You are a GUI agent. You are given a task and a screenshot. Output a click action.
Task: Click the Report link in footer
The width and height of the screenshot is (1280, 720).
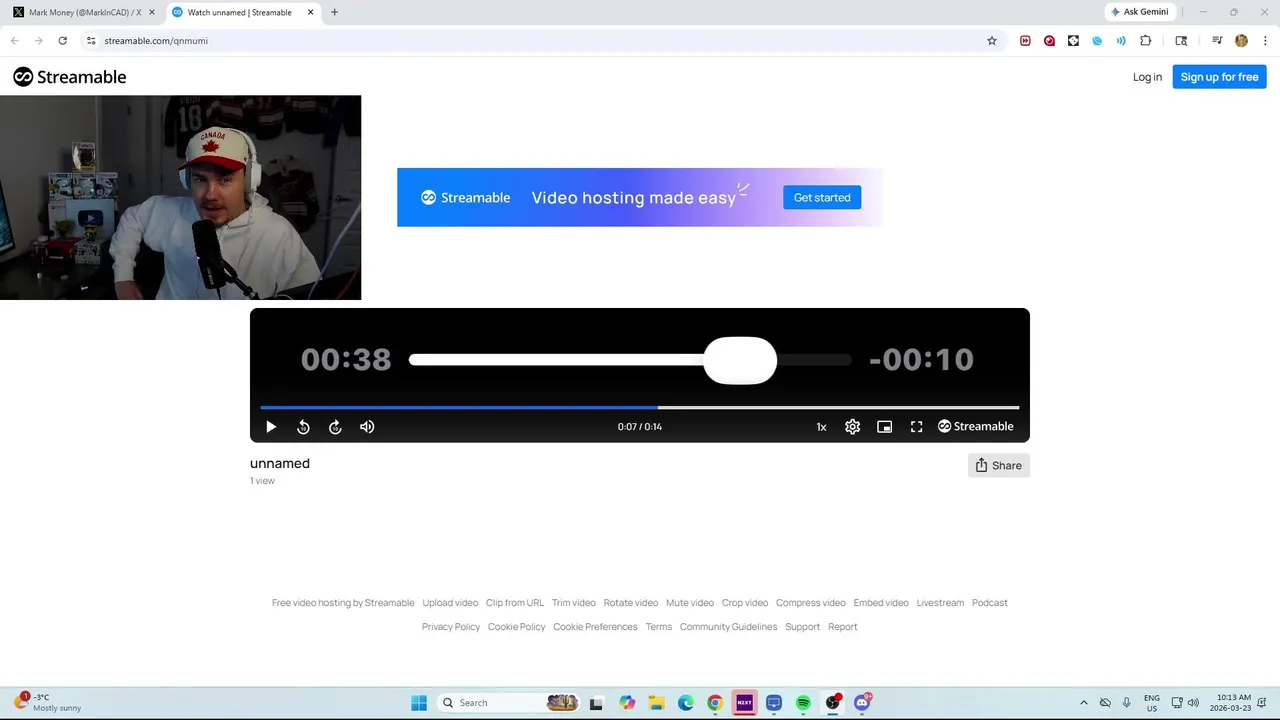click(843, 627)
